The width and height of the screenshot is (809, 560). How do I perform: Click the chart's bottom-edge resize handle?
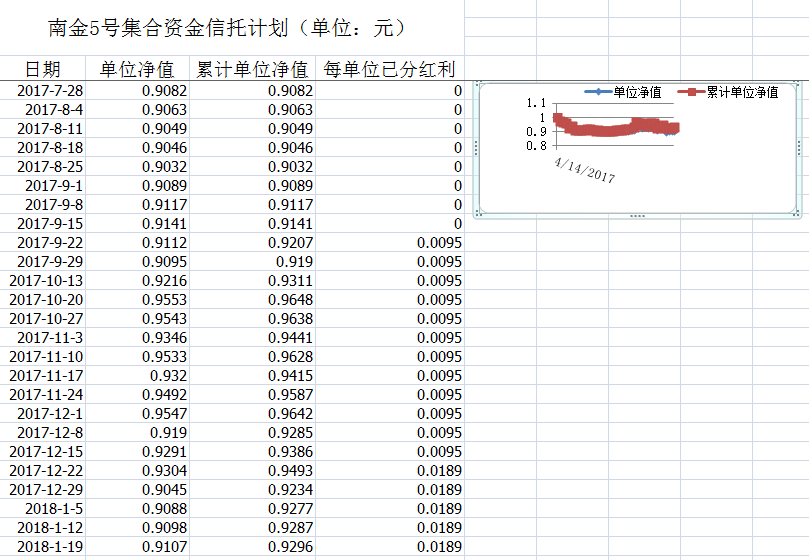637,215
